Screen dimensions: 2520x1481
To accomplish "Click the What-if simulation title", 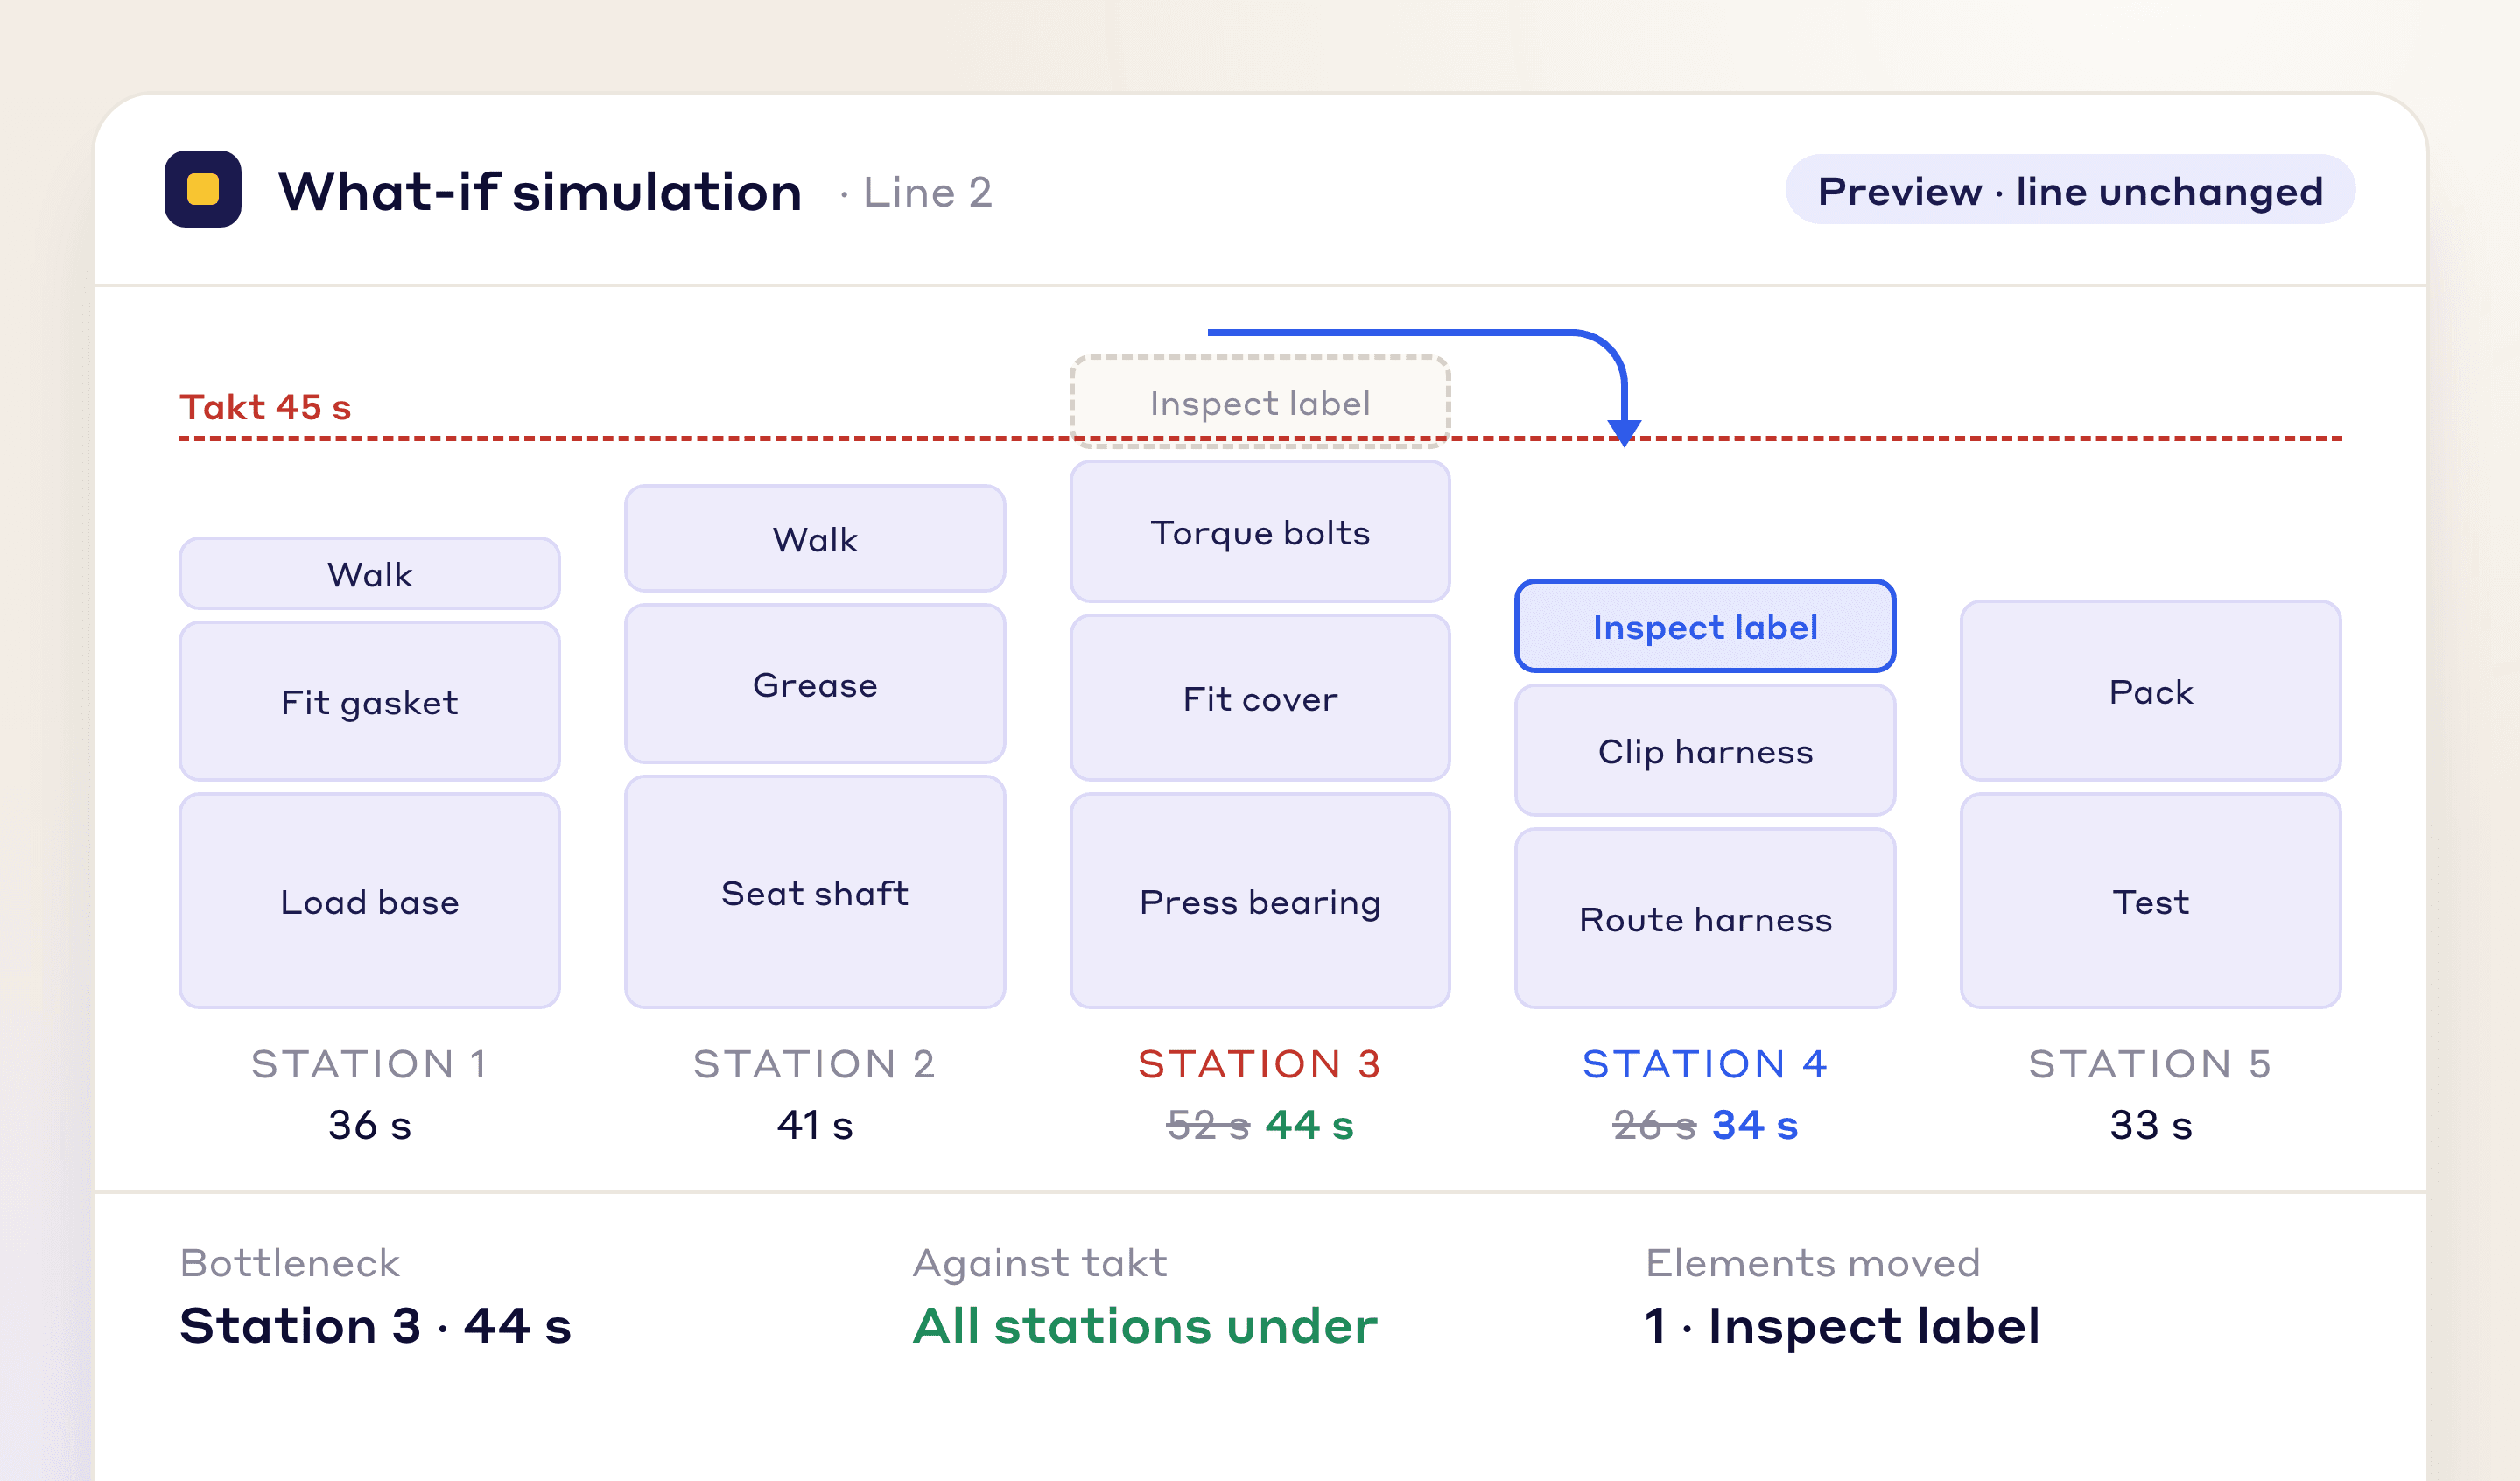I will (540, 191).
